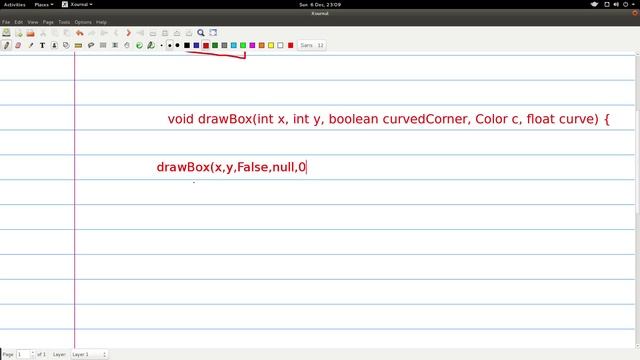640x360 pixels.
Task: Pick the dark blue color swatch
Action: (x=196, y=45)
